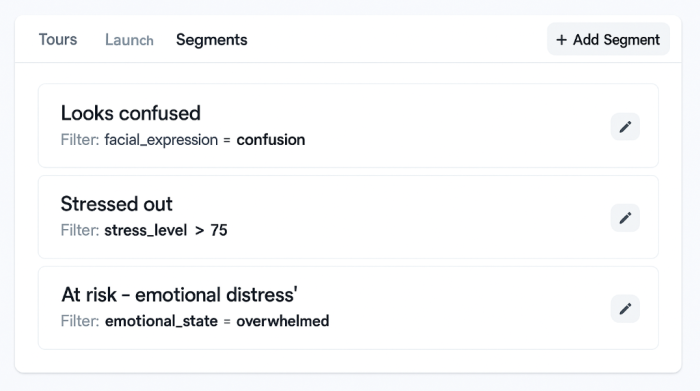Screen dimensions: 700x391
Task: Click the plus icon in Add Segment
Action: click(x=561, y=40)
